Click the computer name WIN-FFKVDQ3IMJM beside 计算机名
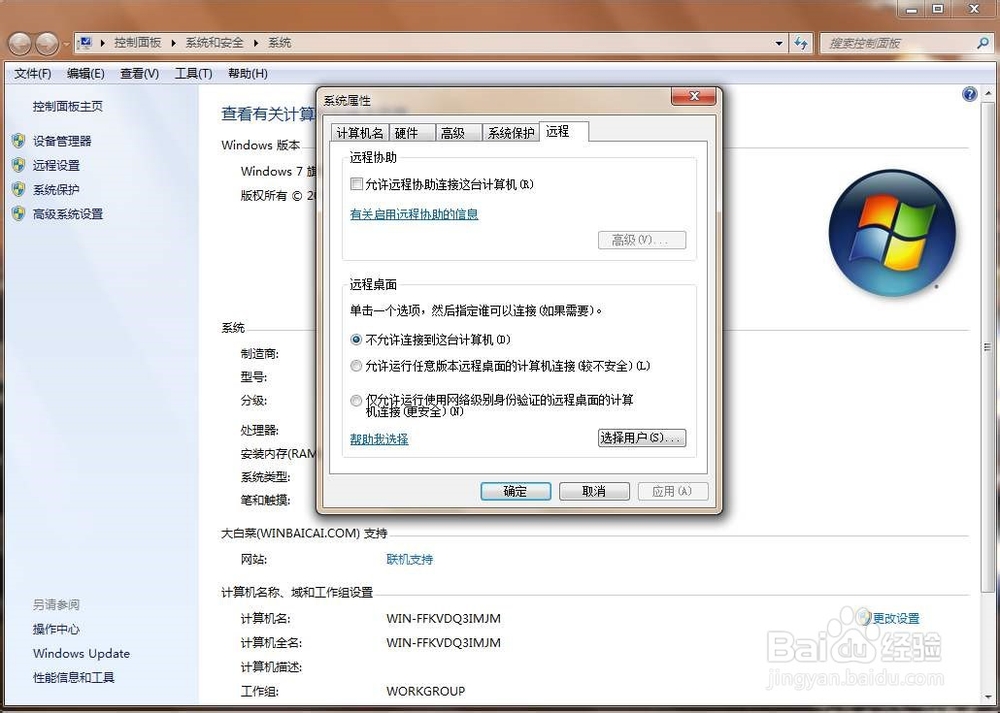This screenshot has width=1000, height=713. click(443, 619)
